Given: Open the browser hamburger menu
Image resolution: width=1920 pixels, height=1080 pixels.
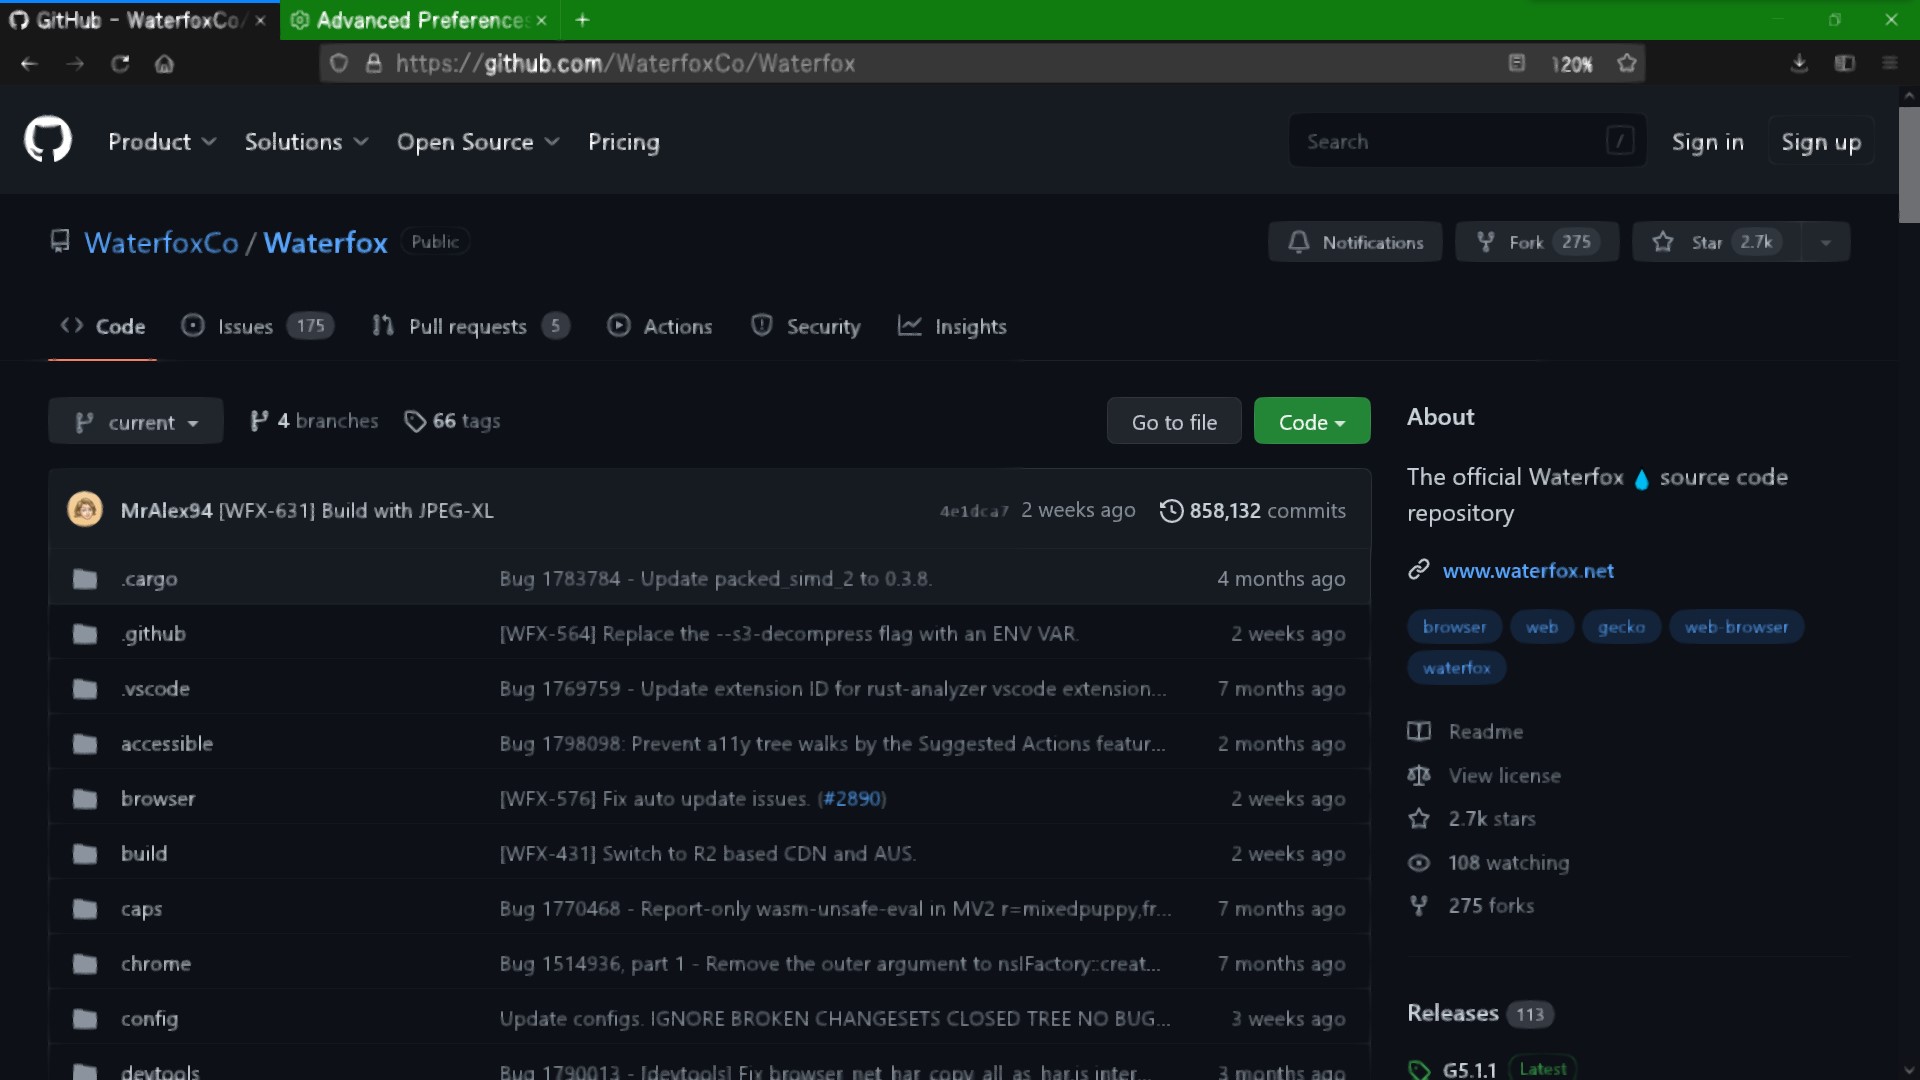Looking at the screenshot, I should tap(1890, 63).
